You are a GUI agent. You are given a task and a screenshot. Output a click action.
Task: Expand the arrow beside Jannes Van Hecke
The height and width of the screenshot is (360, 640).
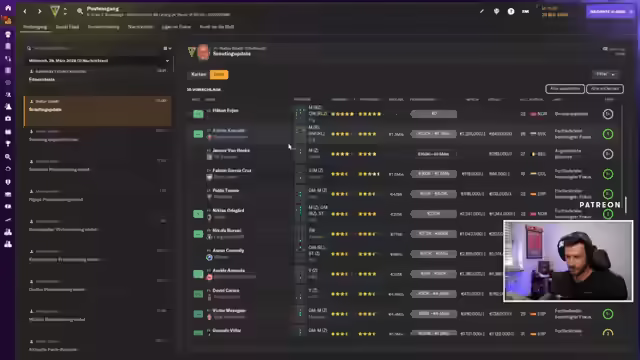click(x=209, y=151)
